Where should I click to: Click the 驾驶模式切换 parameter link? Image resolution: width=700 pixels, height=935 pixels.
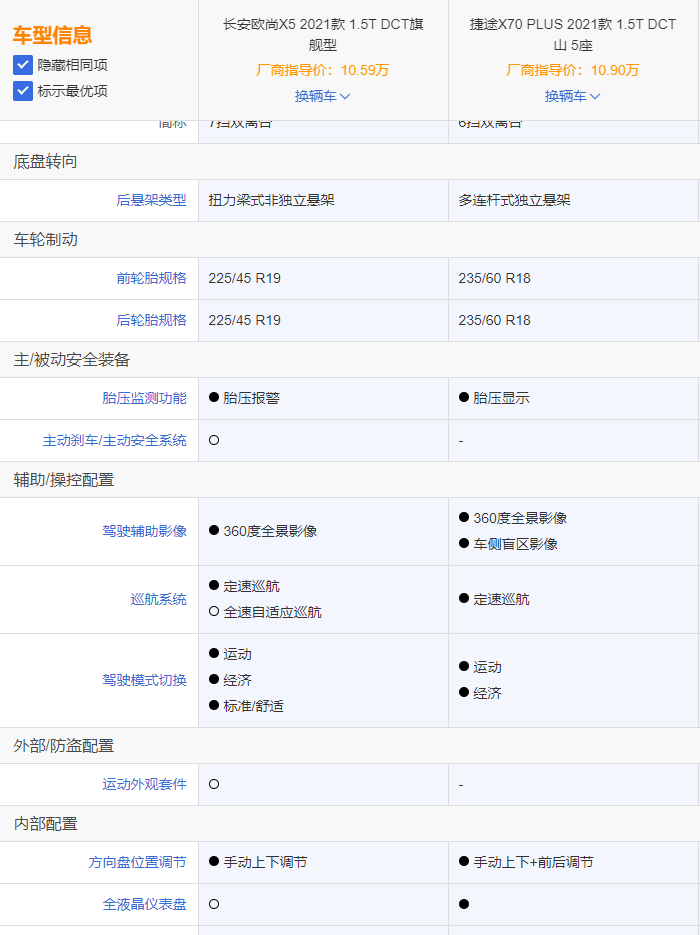coord(144,680)
